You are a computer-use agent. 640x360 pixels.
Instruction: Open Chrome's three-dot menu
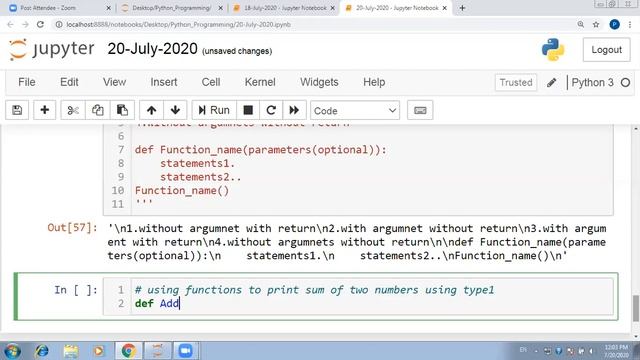point(630,24)
